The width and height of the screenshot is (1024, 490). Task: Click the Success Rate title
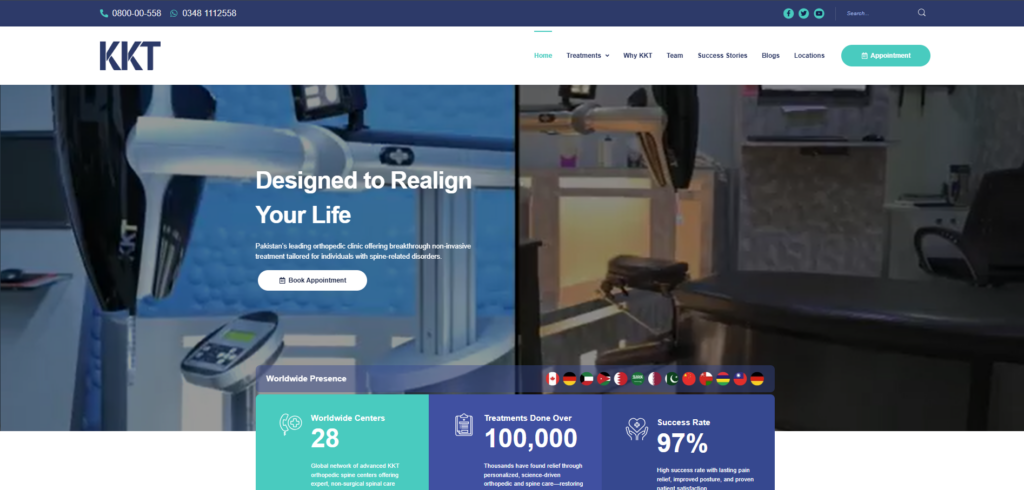(x=684, y=423)
